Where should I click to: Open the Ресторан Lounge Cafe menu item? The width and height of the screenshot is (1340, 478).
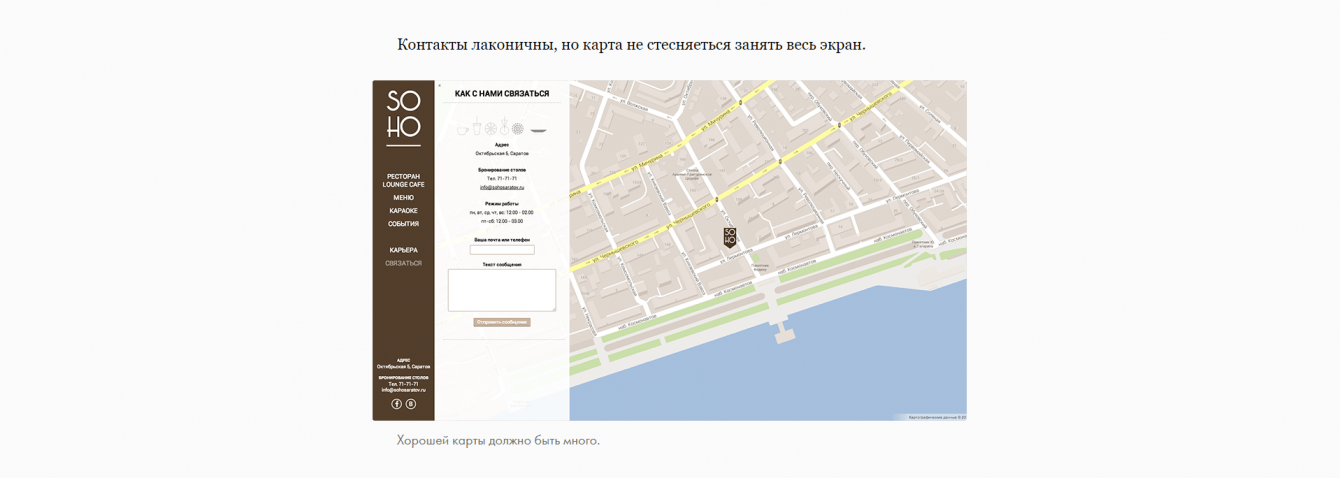click(x=403, y=180)
